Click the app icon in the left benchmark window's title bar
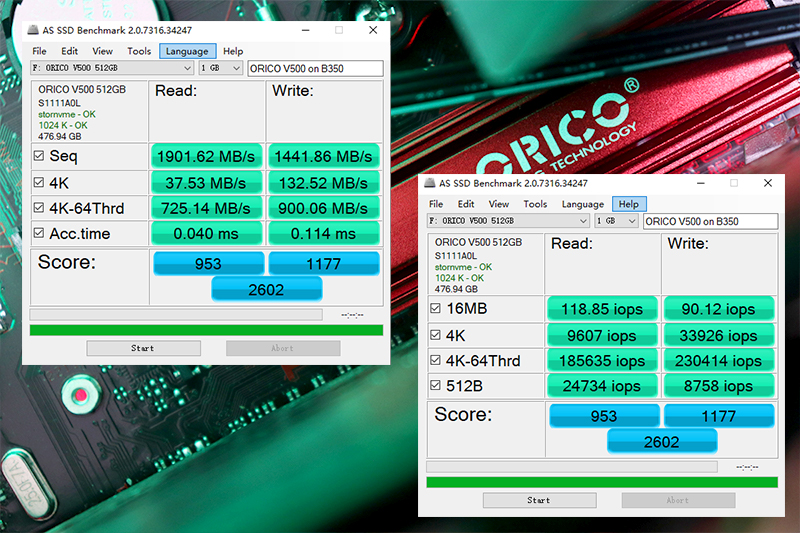Viewport: 800px width, 533px height. pyautogui.click(x=33, y=30)
